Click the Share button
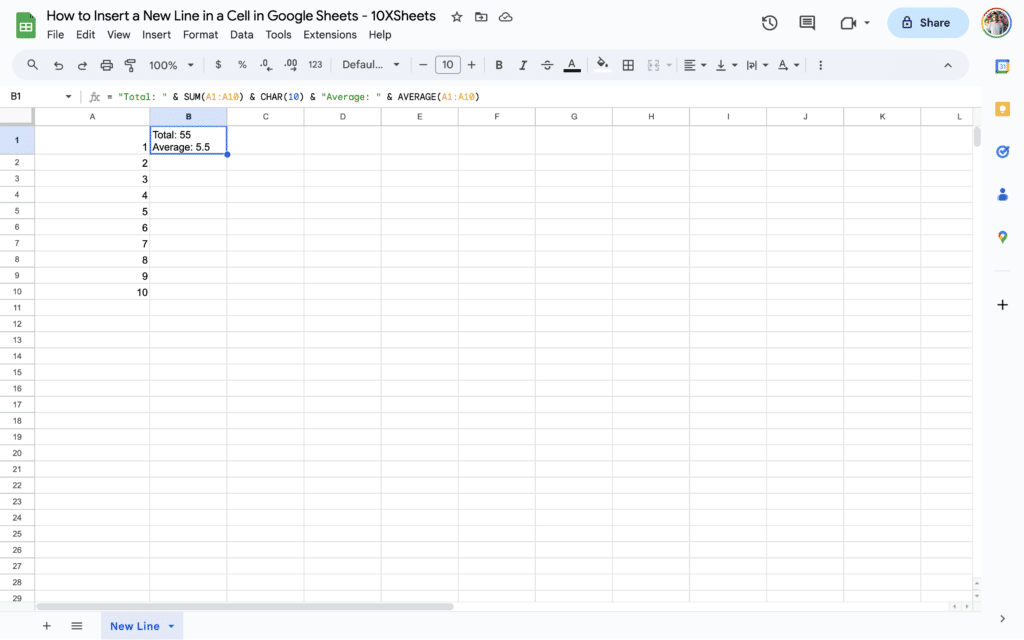 pyautogui.click(x=927, y=22)
